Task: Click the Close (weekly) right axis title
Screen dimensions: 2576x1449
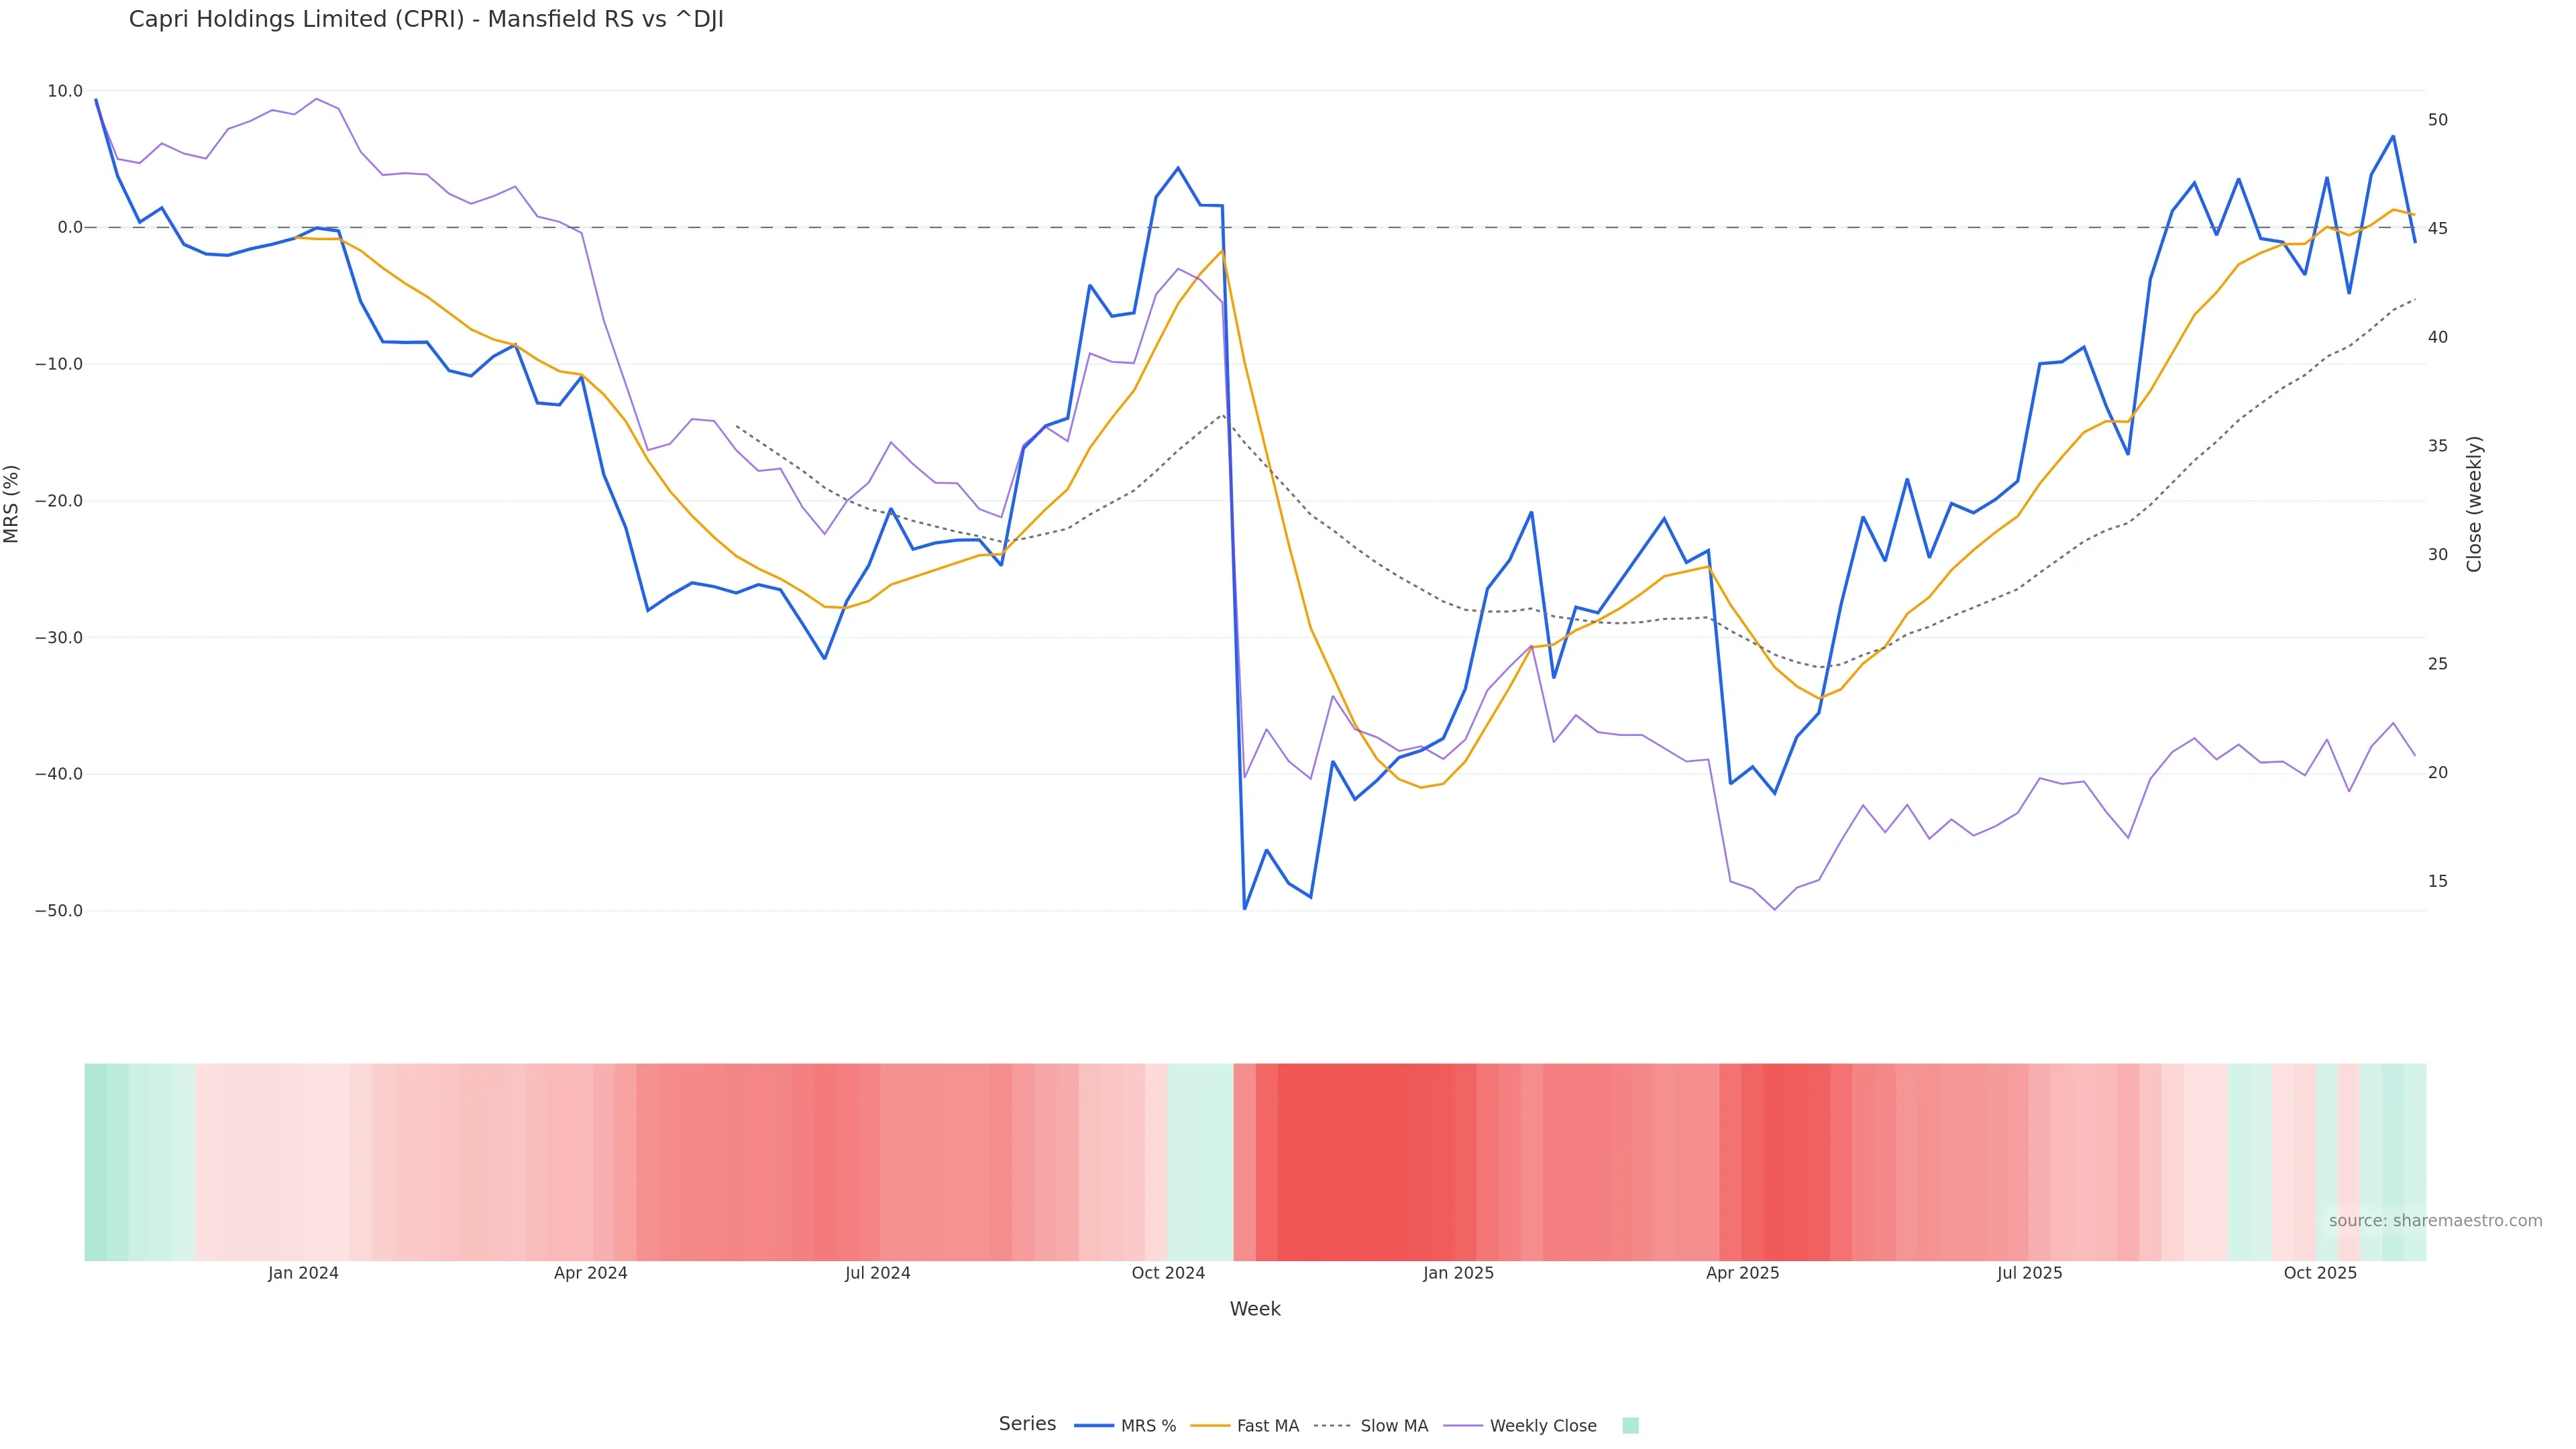Action: [x=2474, y=504]
